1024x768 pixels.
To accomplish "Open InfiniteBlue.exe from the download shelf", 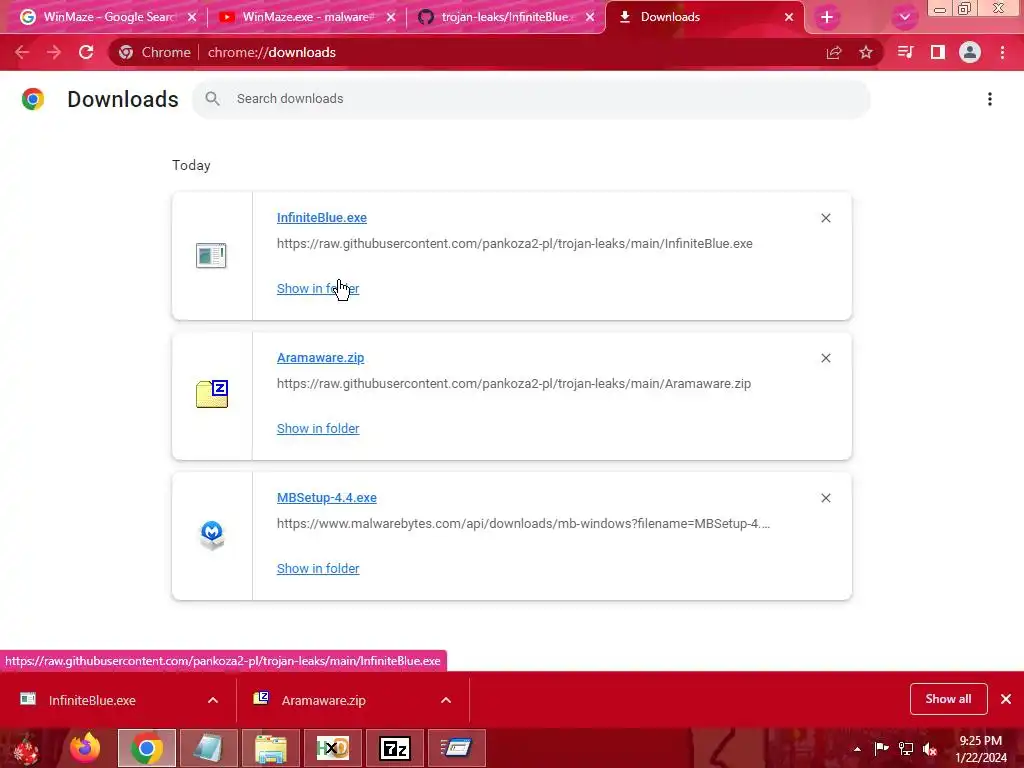I will pos(91,700).
